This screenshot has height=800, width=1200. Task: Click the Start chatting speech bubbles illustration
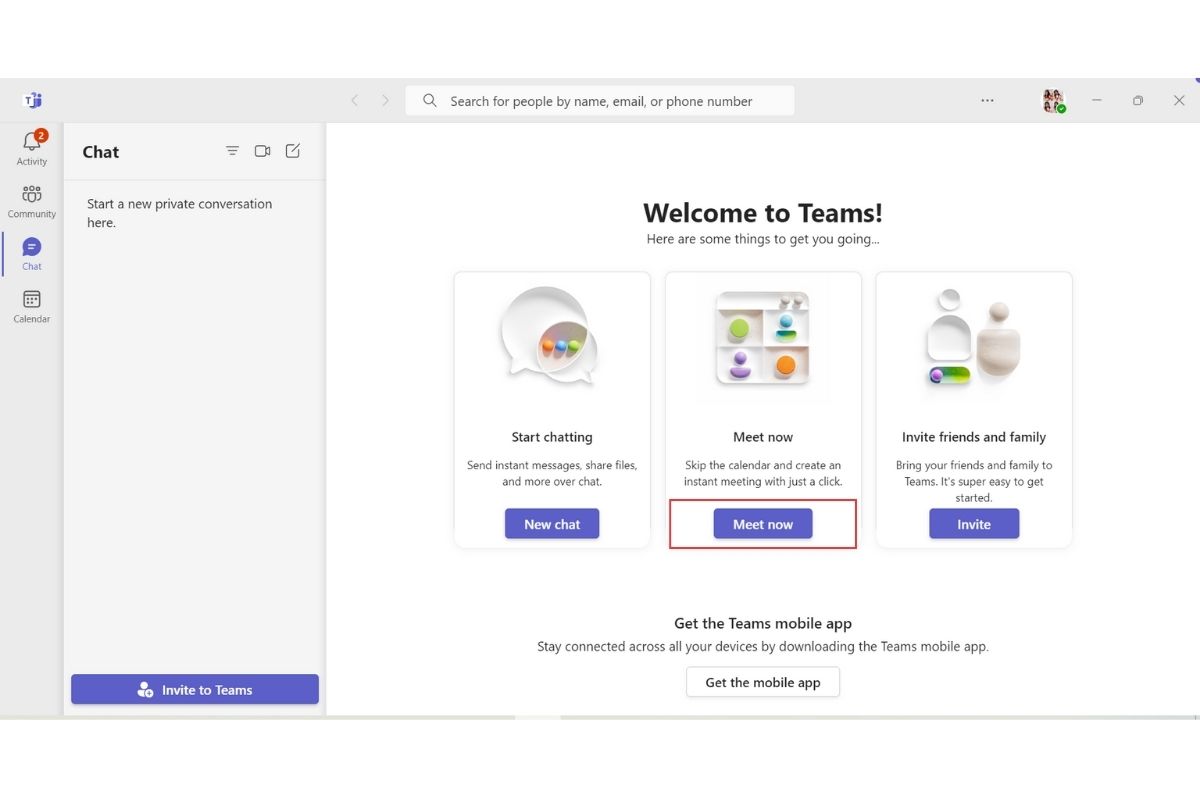click(x=551, y=337)
